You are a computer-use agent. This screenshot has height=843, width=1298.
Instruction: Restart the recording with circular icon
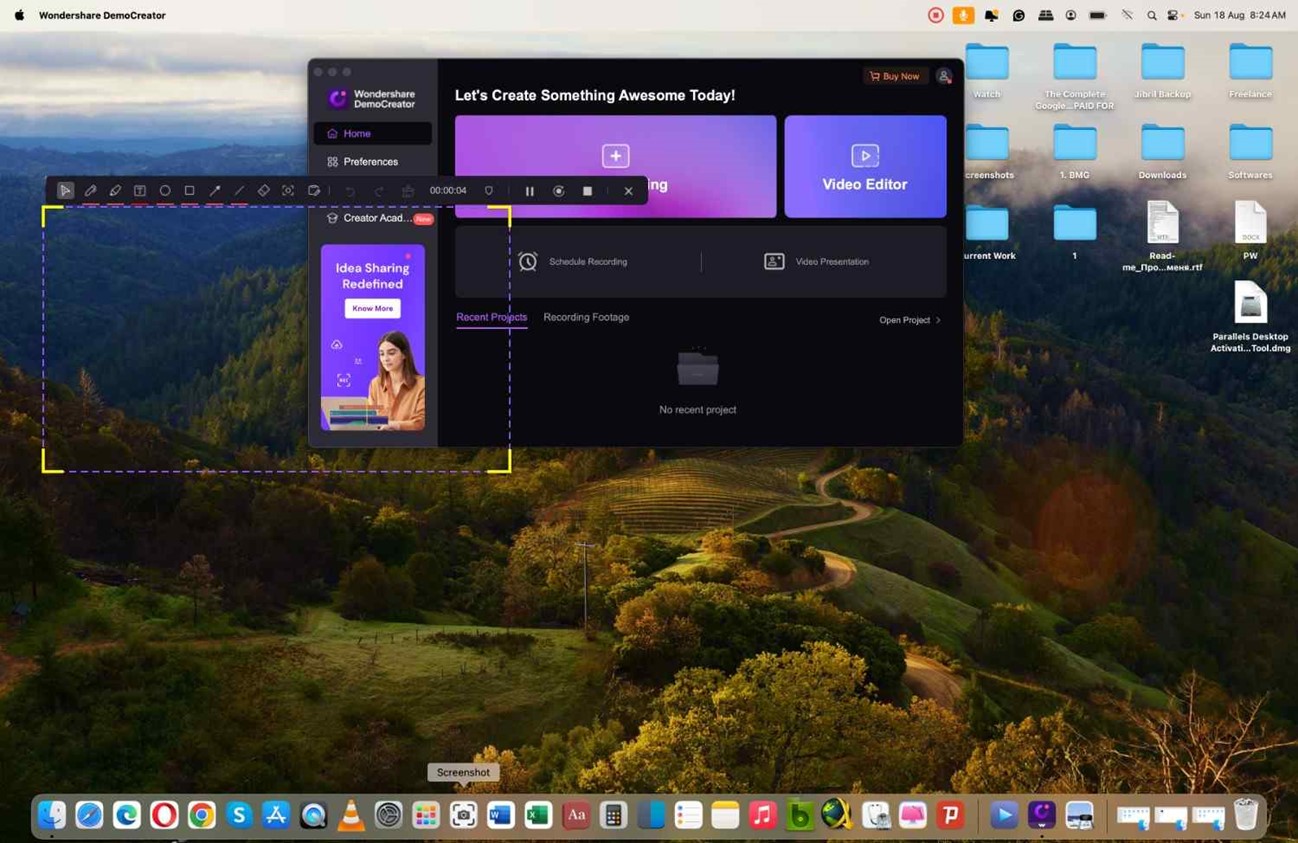click(559, 191)
